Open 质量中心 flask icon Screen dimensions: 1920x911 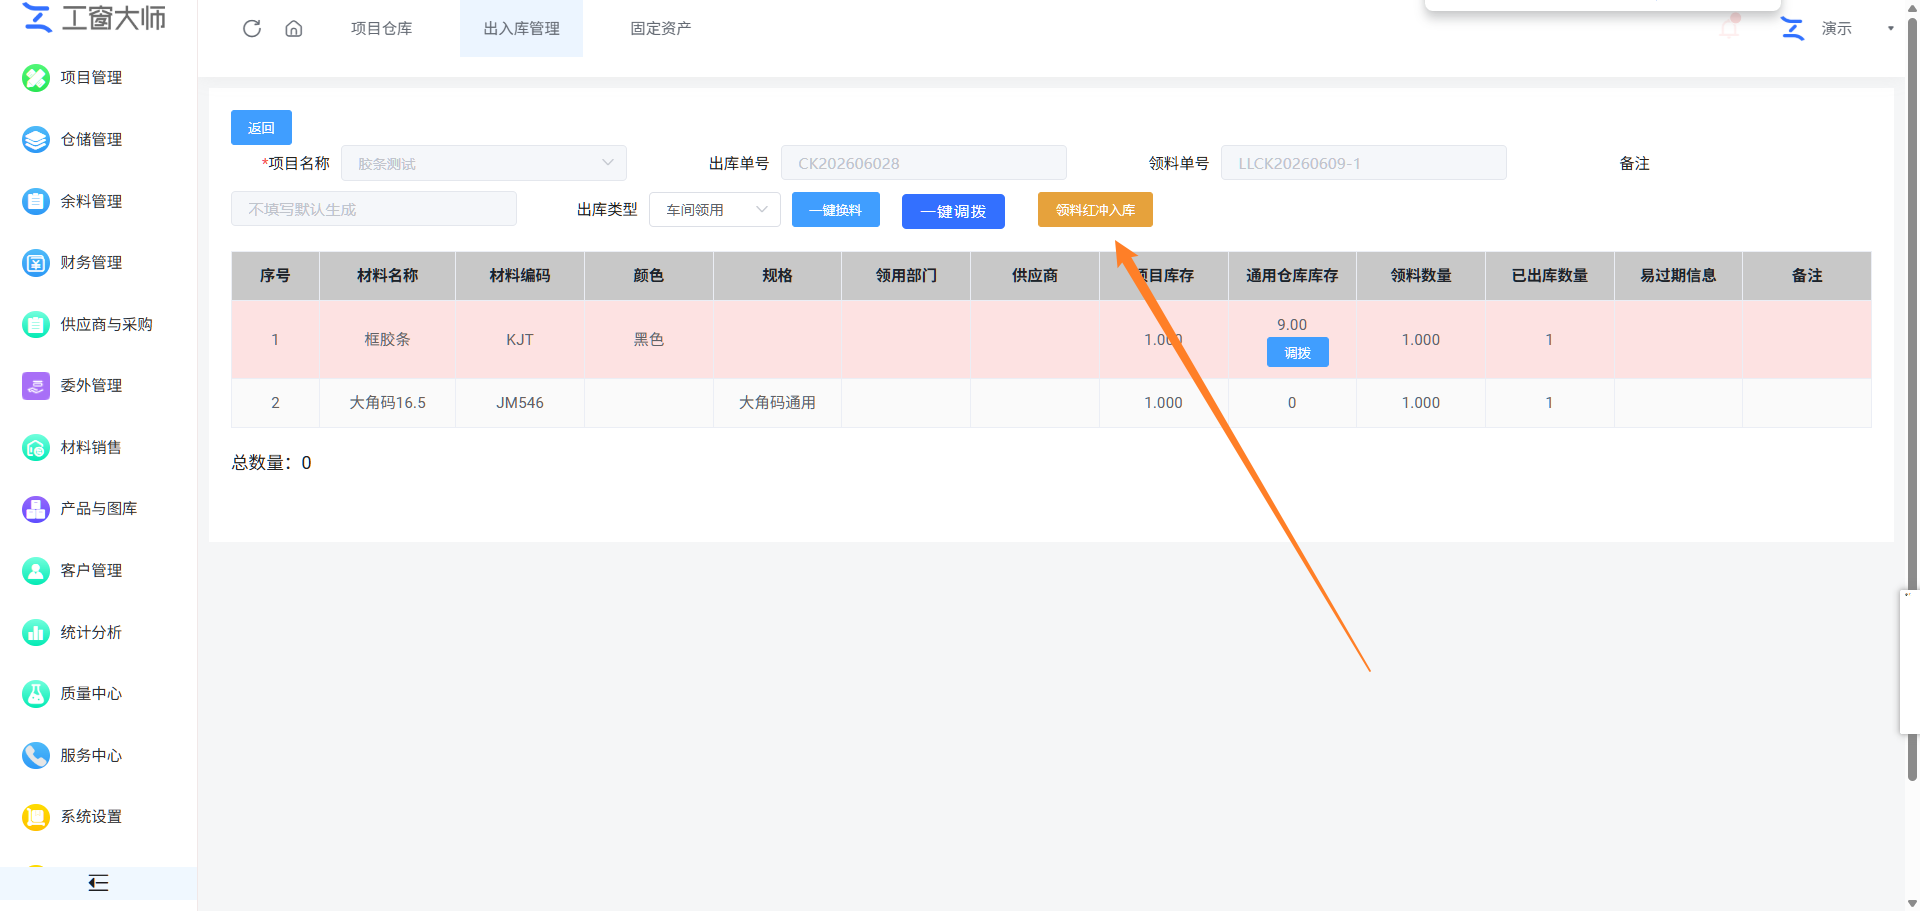coord(36,694)
